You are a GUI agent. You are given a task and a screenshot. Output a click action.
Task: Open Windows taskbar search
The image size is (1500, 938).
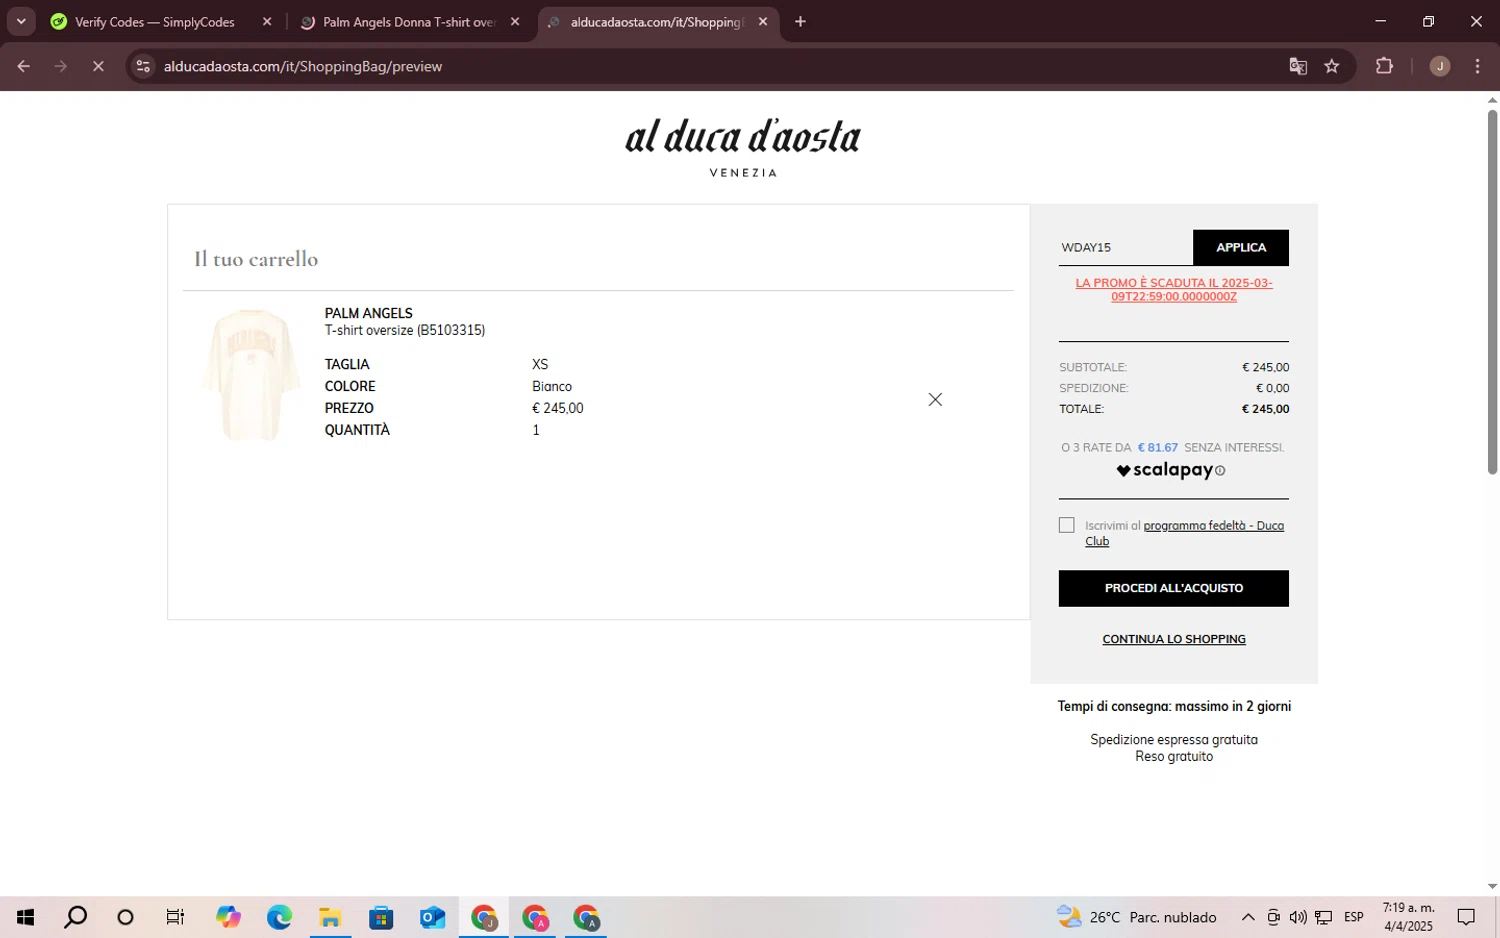click(75, 917)
